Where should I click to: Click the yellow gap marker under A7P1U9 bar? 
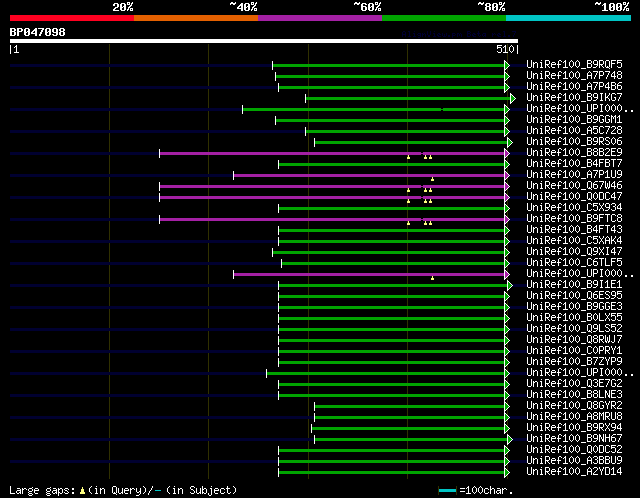coord(432,179)
